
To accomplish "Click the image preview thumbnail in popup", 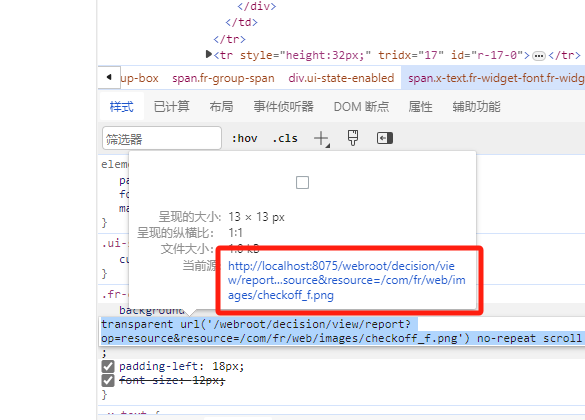I will [302, 183].
